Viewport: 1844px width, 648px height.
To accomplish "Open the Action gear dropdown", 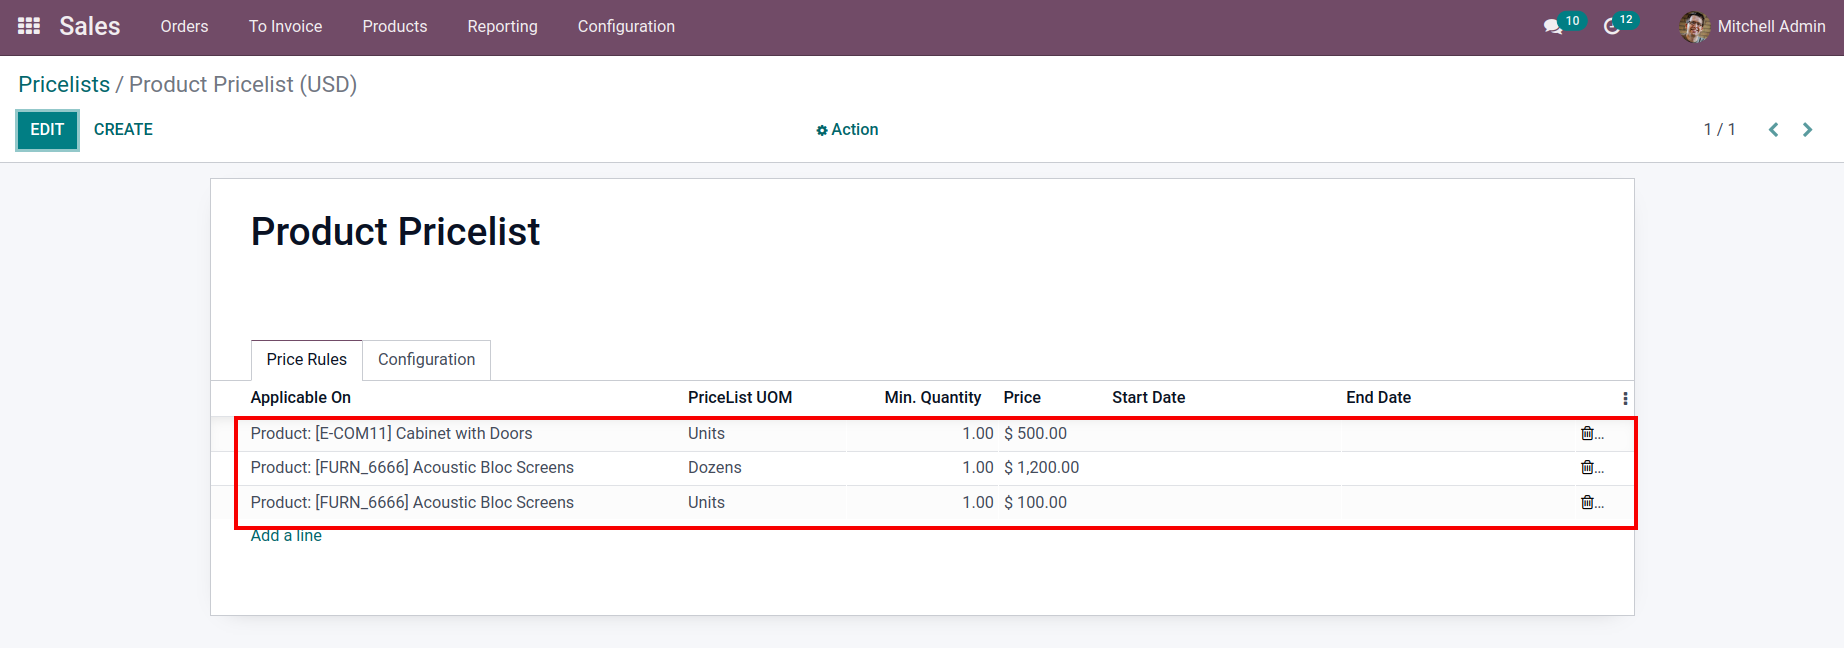I will [847, 130].
